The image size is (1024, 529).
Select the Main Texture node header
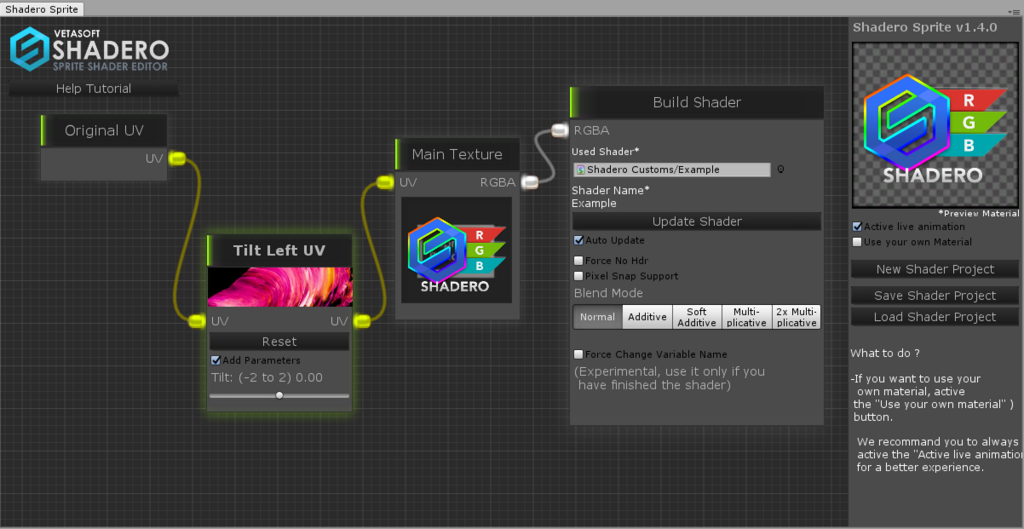coord(456,155)
